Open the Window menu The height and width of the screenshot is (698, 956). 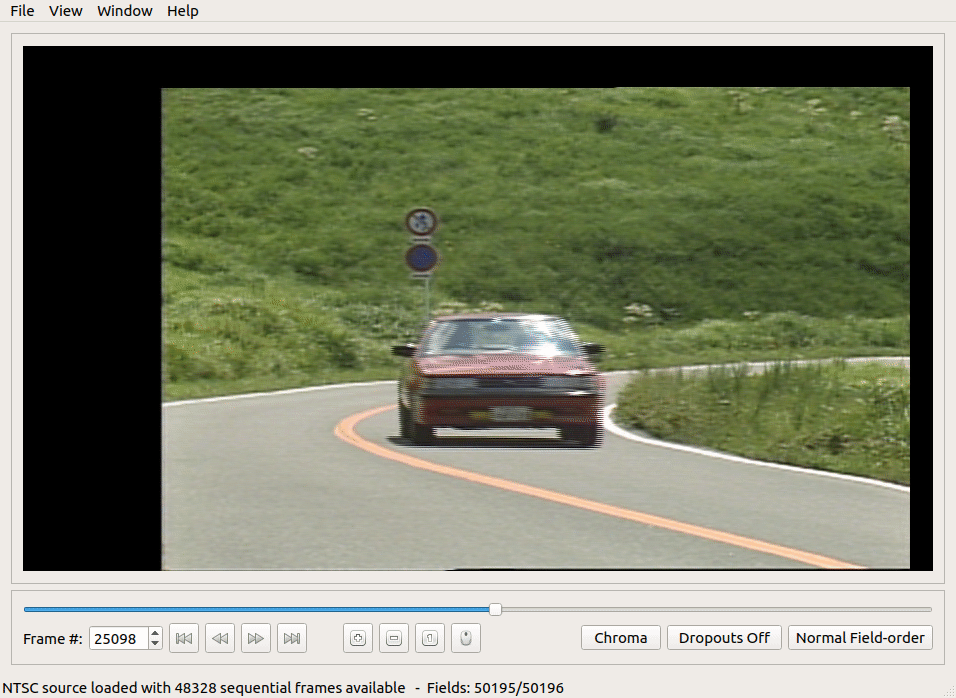click(125, 11)
